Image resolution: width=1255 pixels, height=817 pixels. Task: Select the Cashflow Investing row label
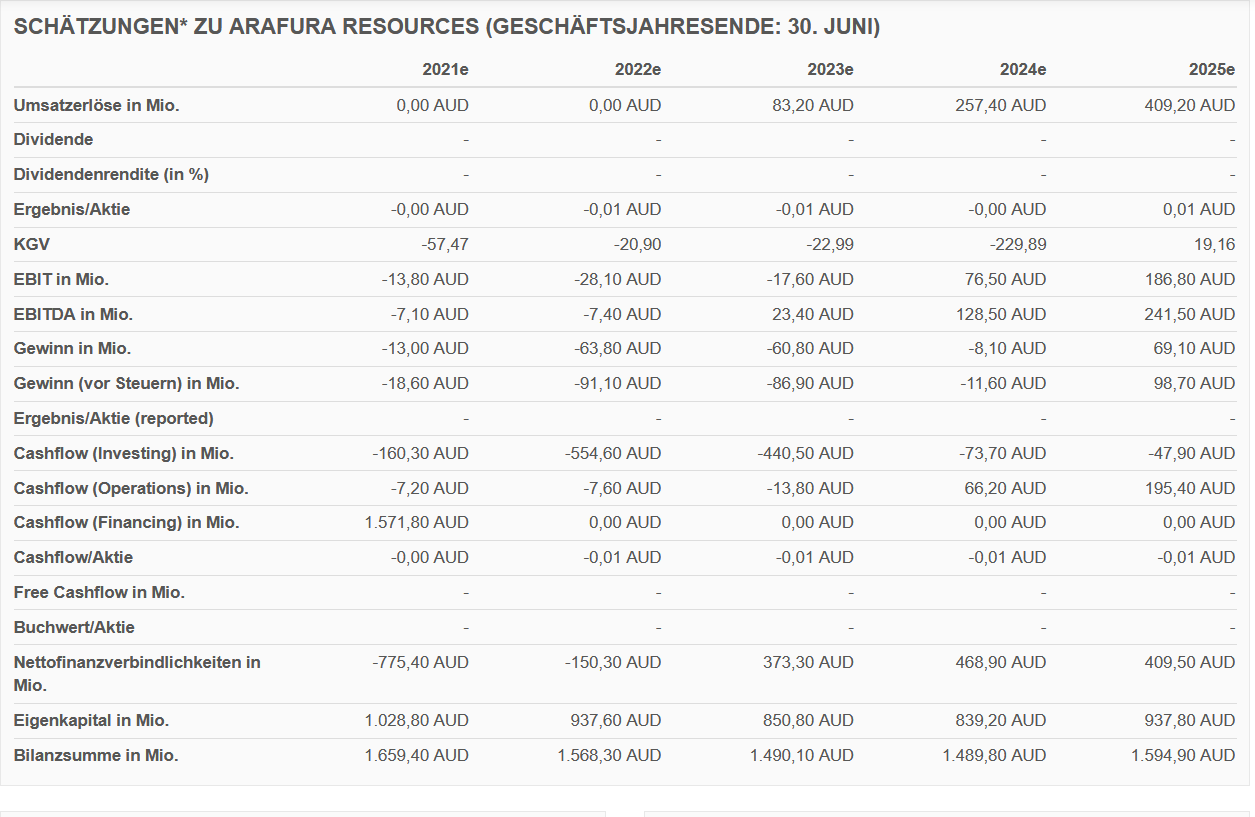pos(117,453)
